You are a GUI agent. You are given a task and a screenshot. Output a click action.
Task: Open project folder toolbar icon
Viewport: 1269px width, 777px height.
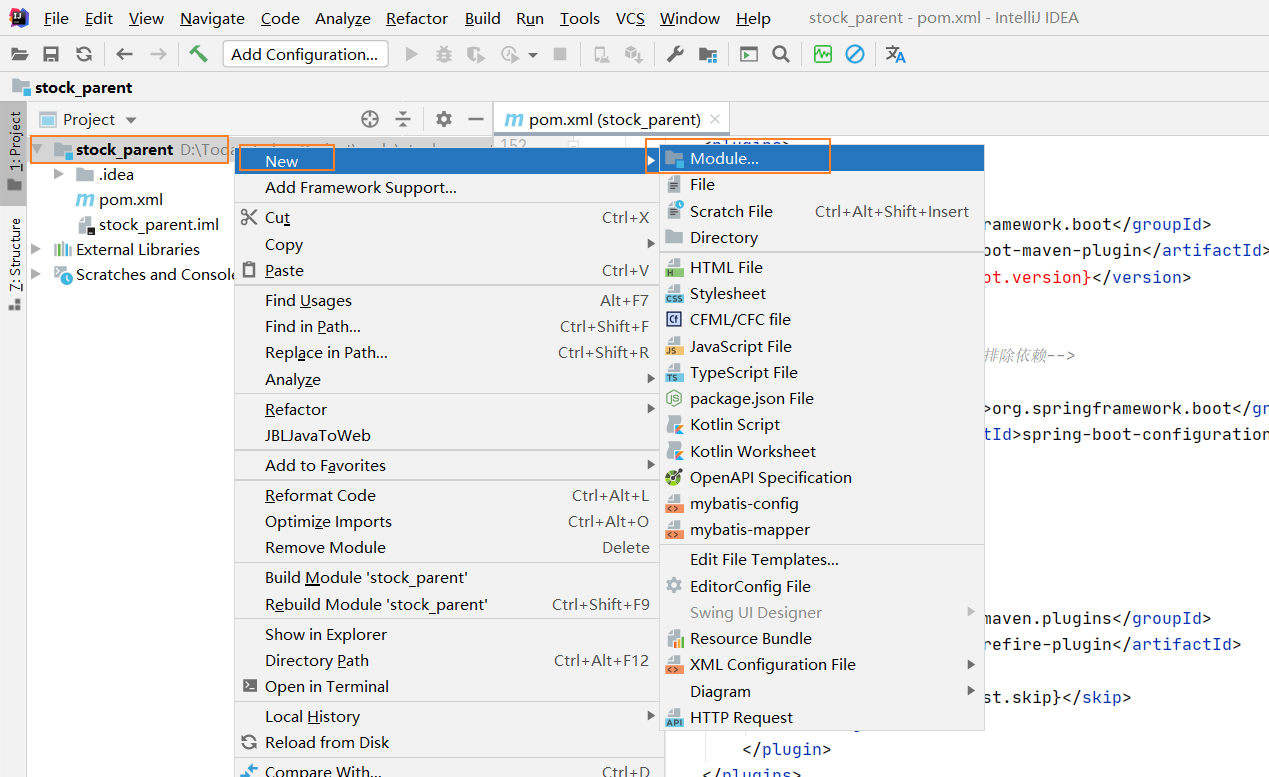pos(20,54)
